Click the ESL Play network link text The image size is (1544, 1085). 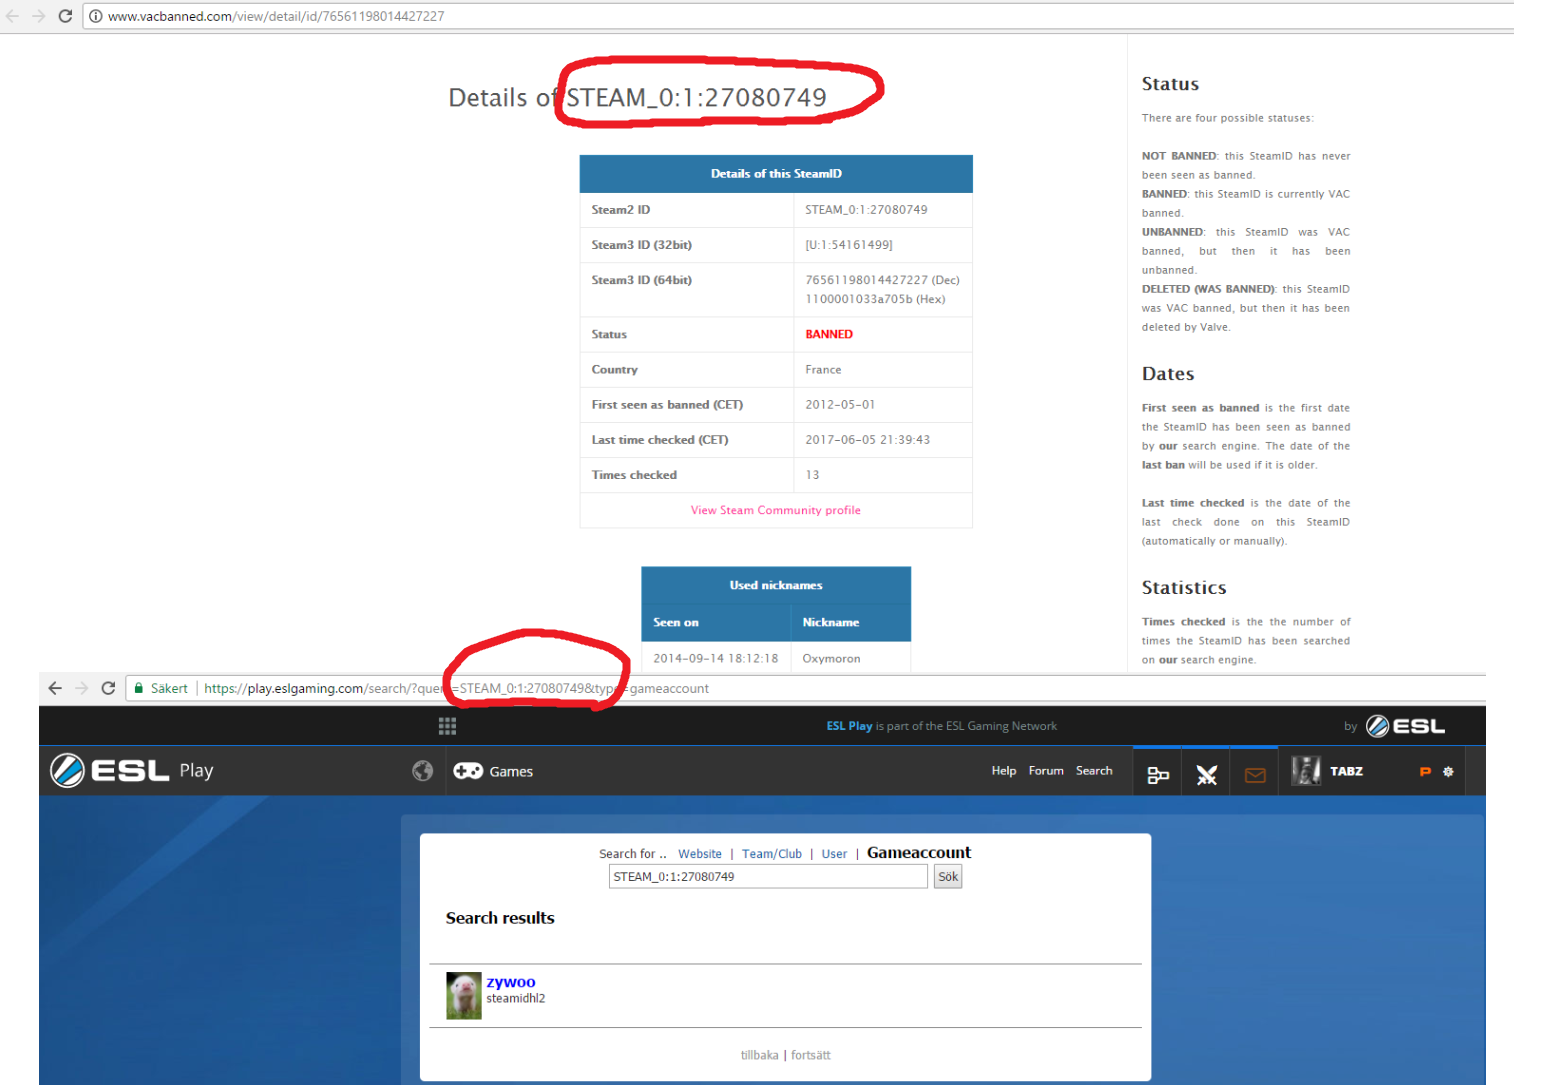click(849, 726)
